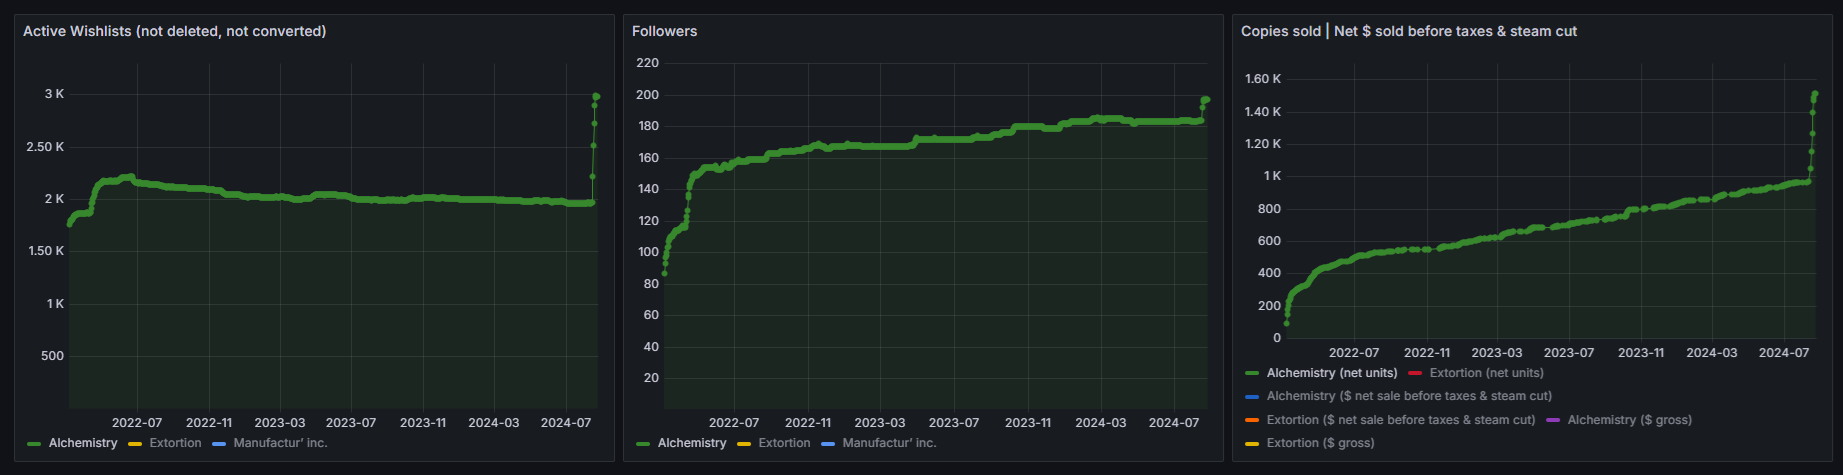Toggle Extortion series in Active Wishlists legend
The width and height of the screenshot is (1843, 475).
[175, 443]
